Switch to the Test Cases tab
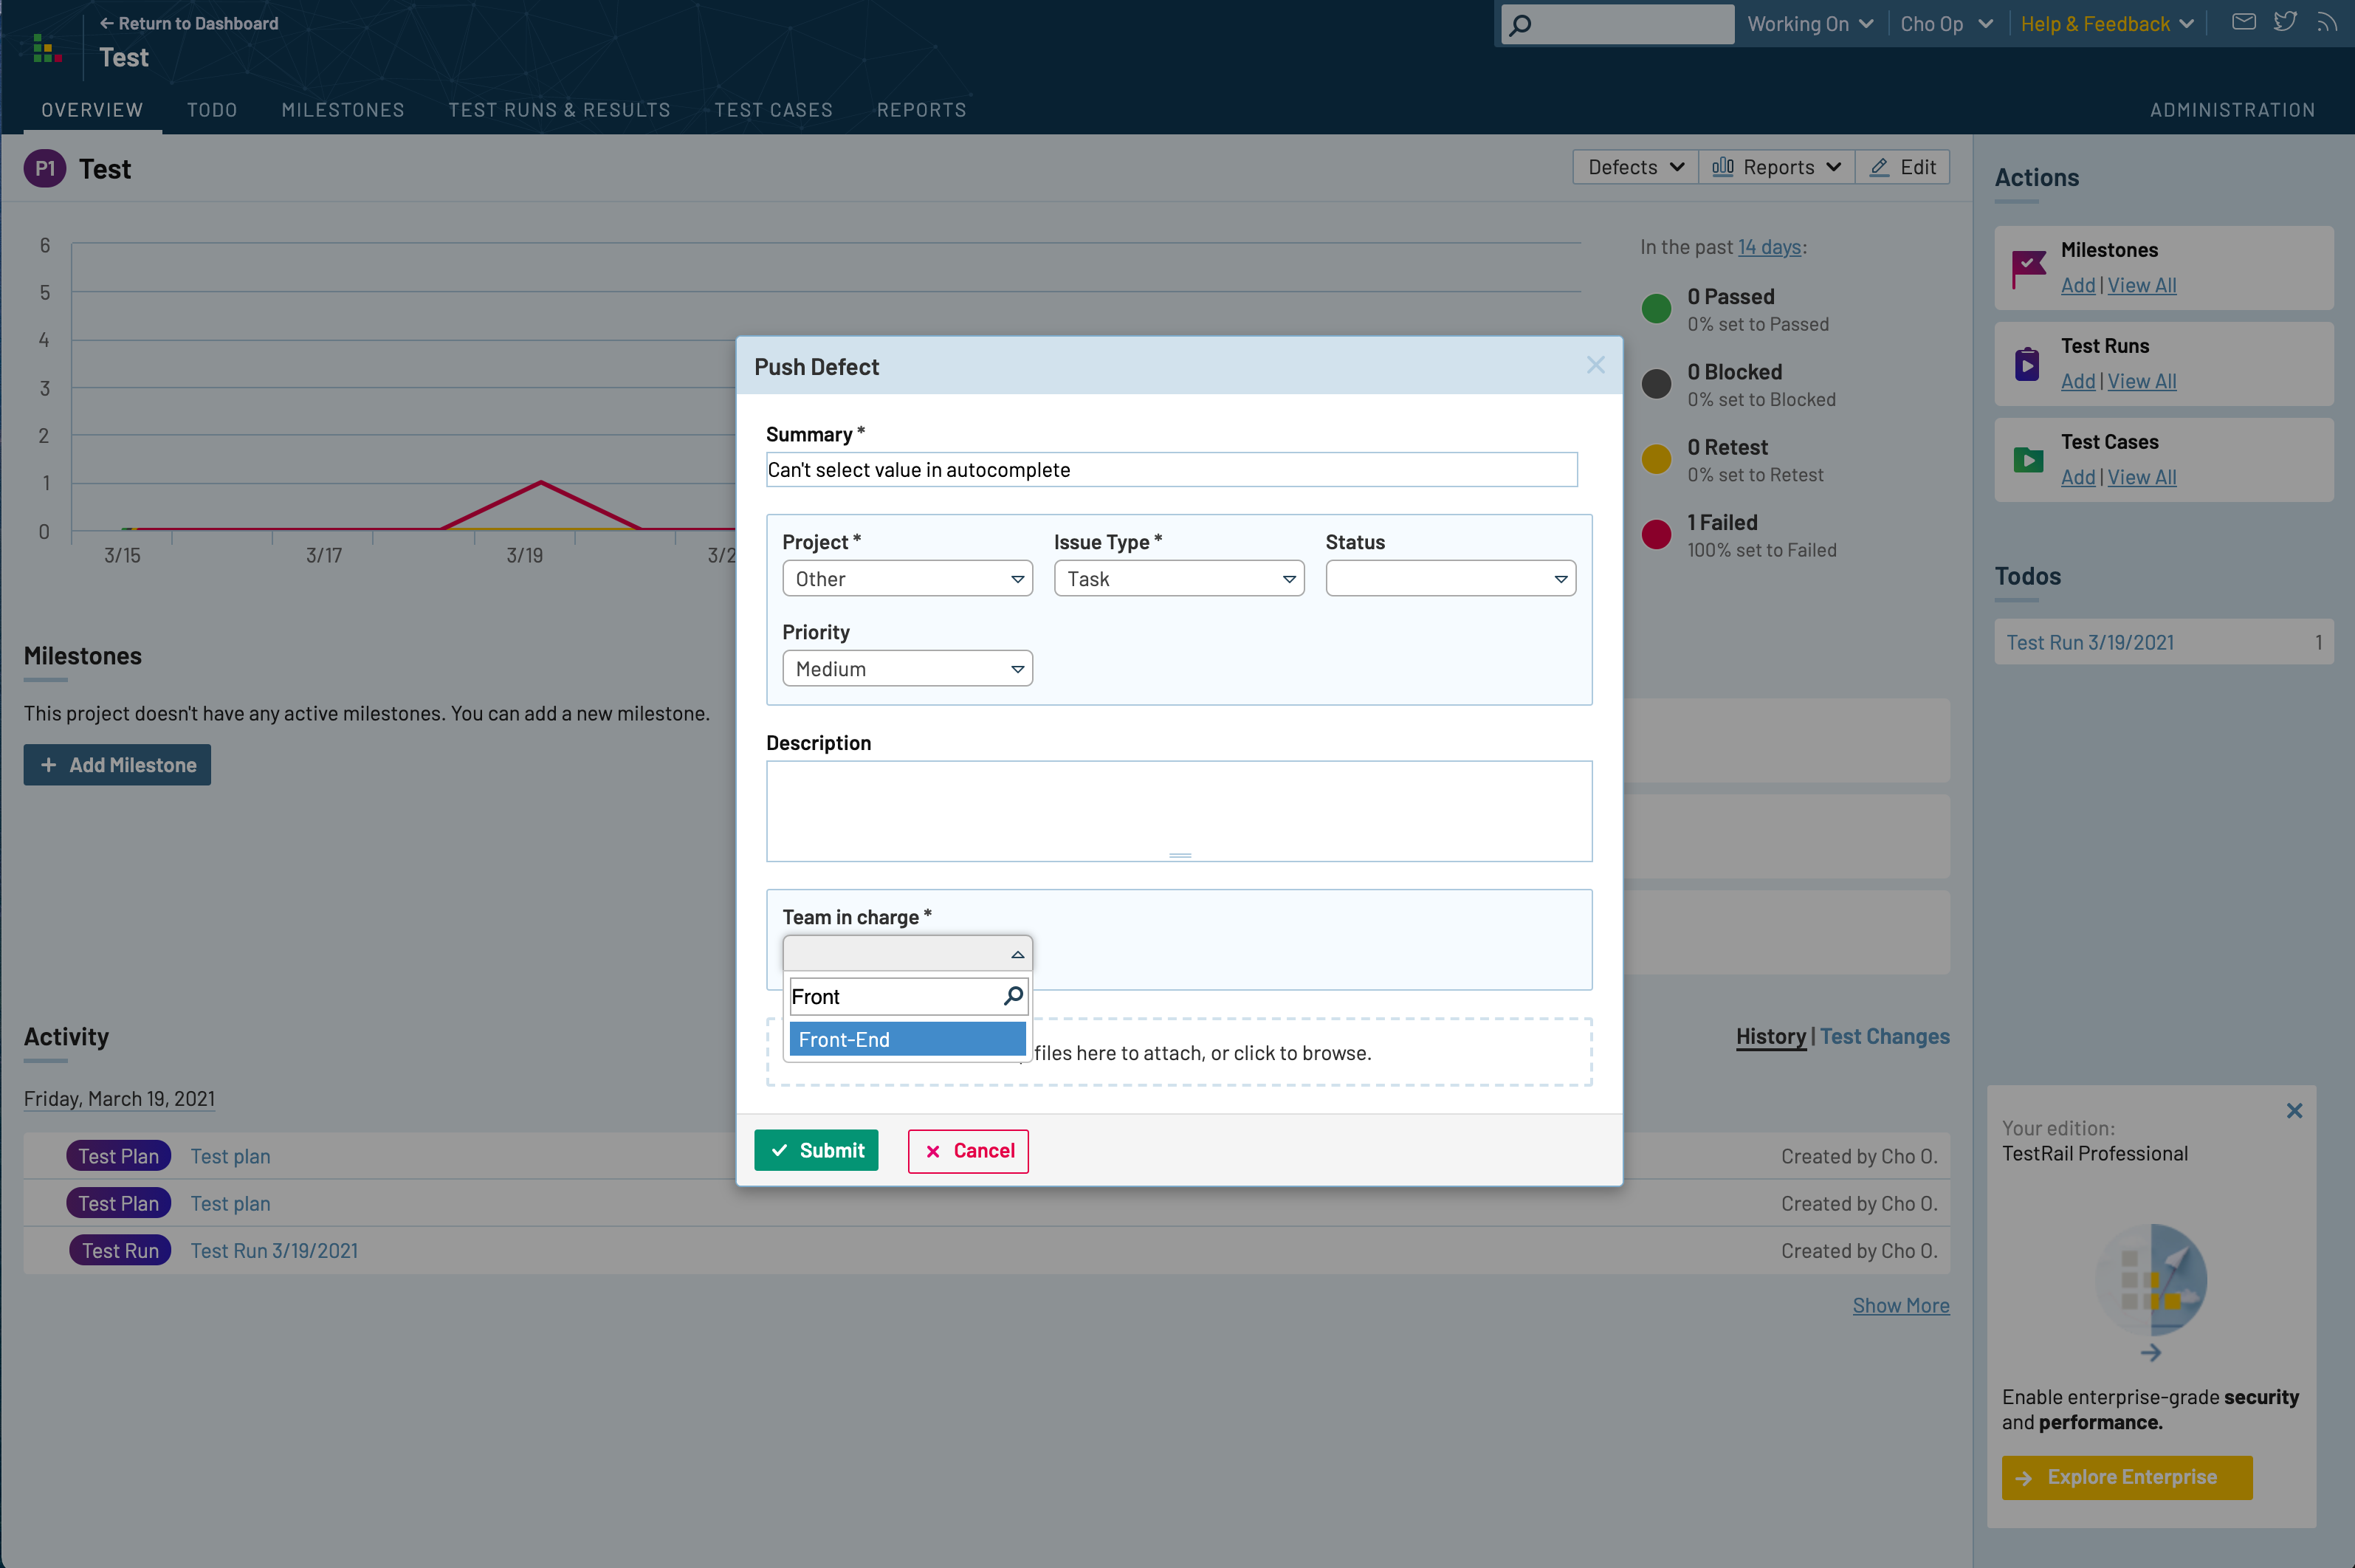This screenshot has width=2355, height=1568. tap(773, 110)
